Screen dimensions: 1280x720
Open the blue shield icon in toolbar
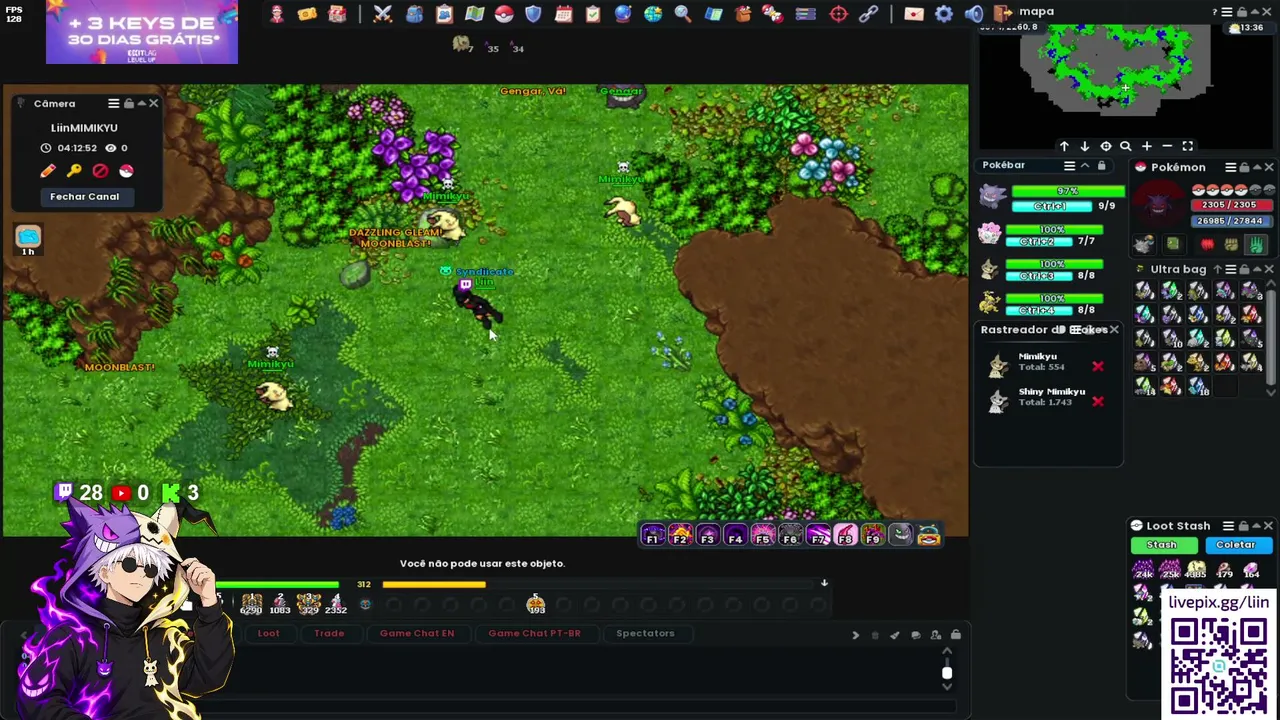(533, 14)
